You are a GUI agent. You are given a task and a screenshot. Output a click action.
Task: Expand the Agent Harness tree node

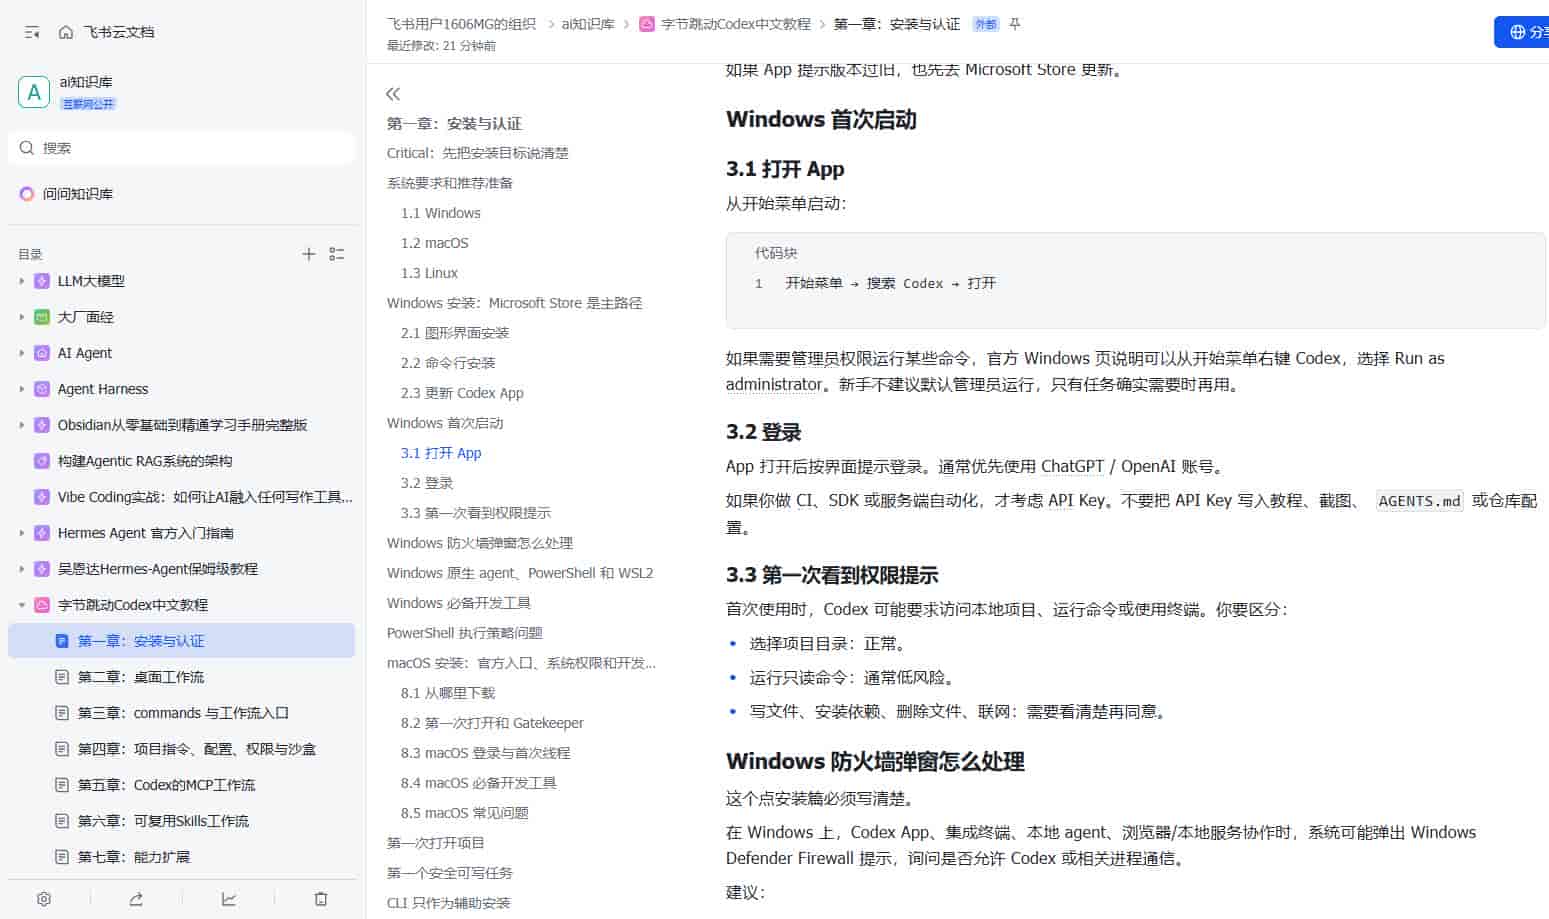click(x=22, y=389)
